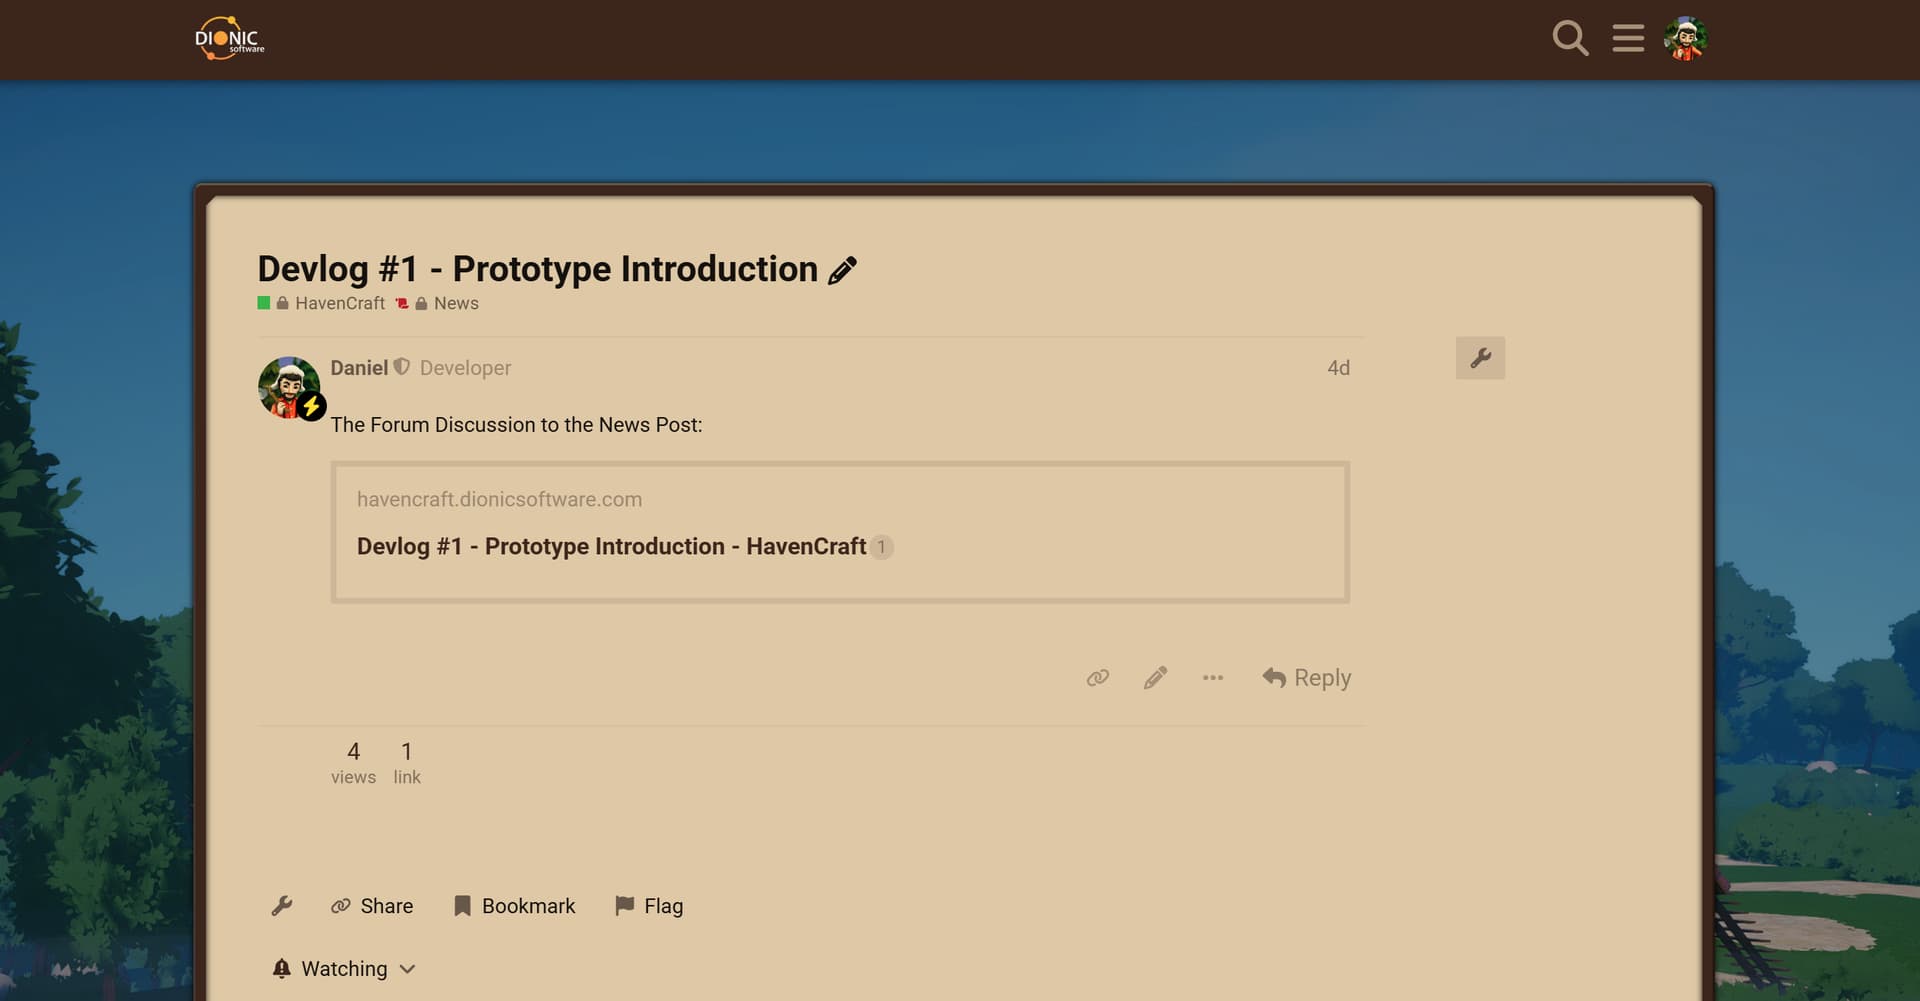The image size is (1920, 1001).
Task: Click the 1 link statistic
Action: 407,763
